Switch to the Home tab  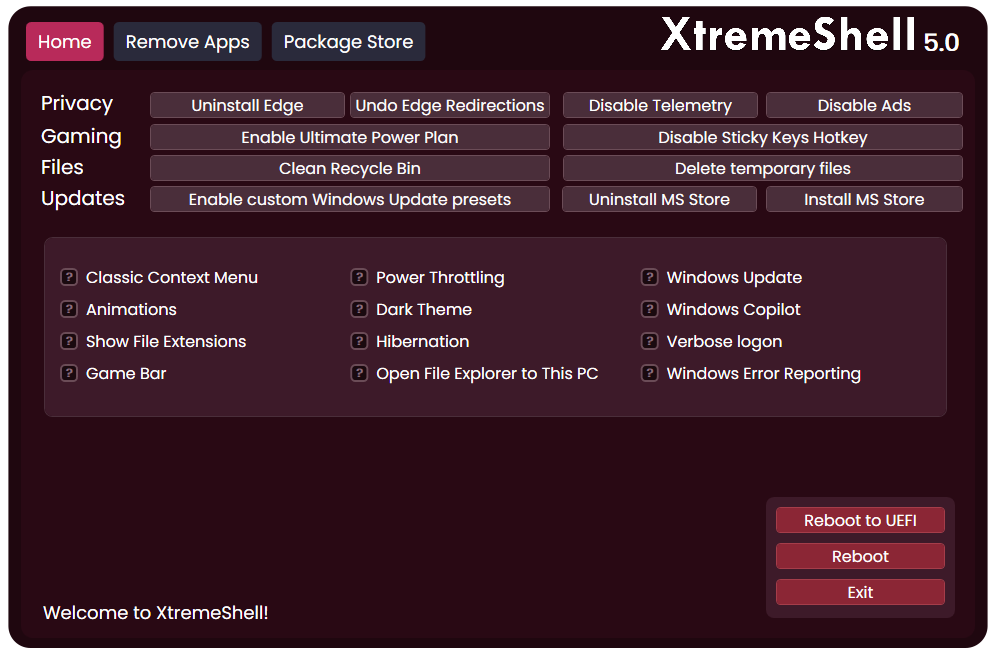(65, 41)
